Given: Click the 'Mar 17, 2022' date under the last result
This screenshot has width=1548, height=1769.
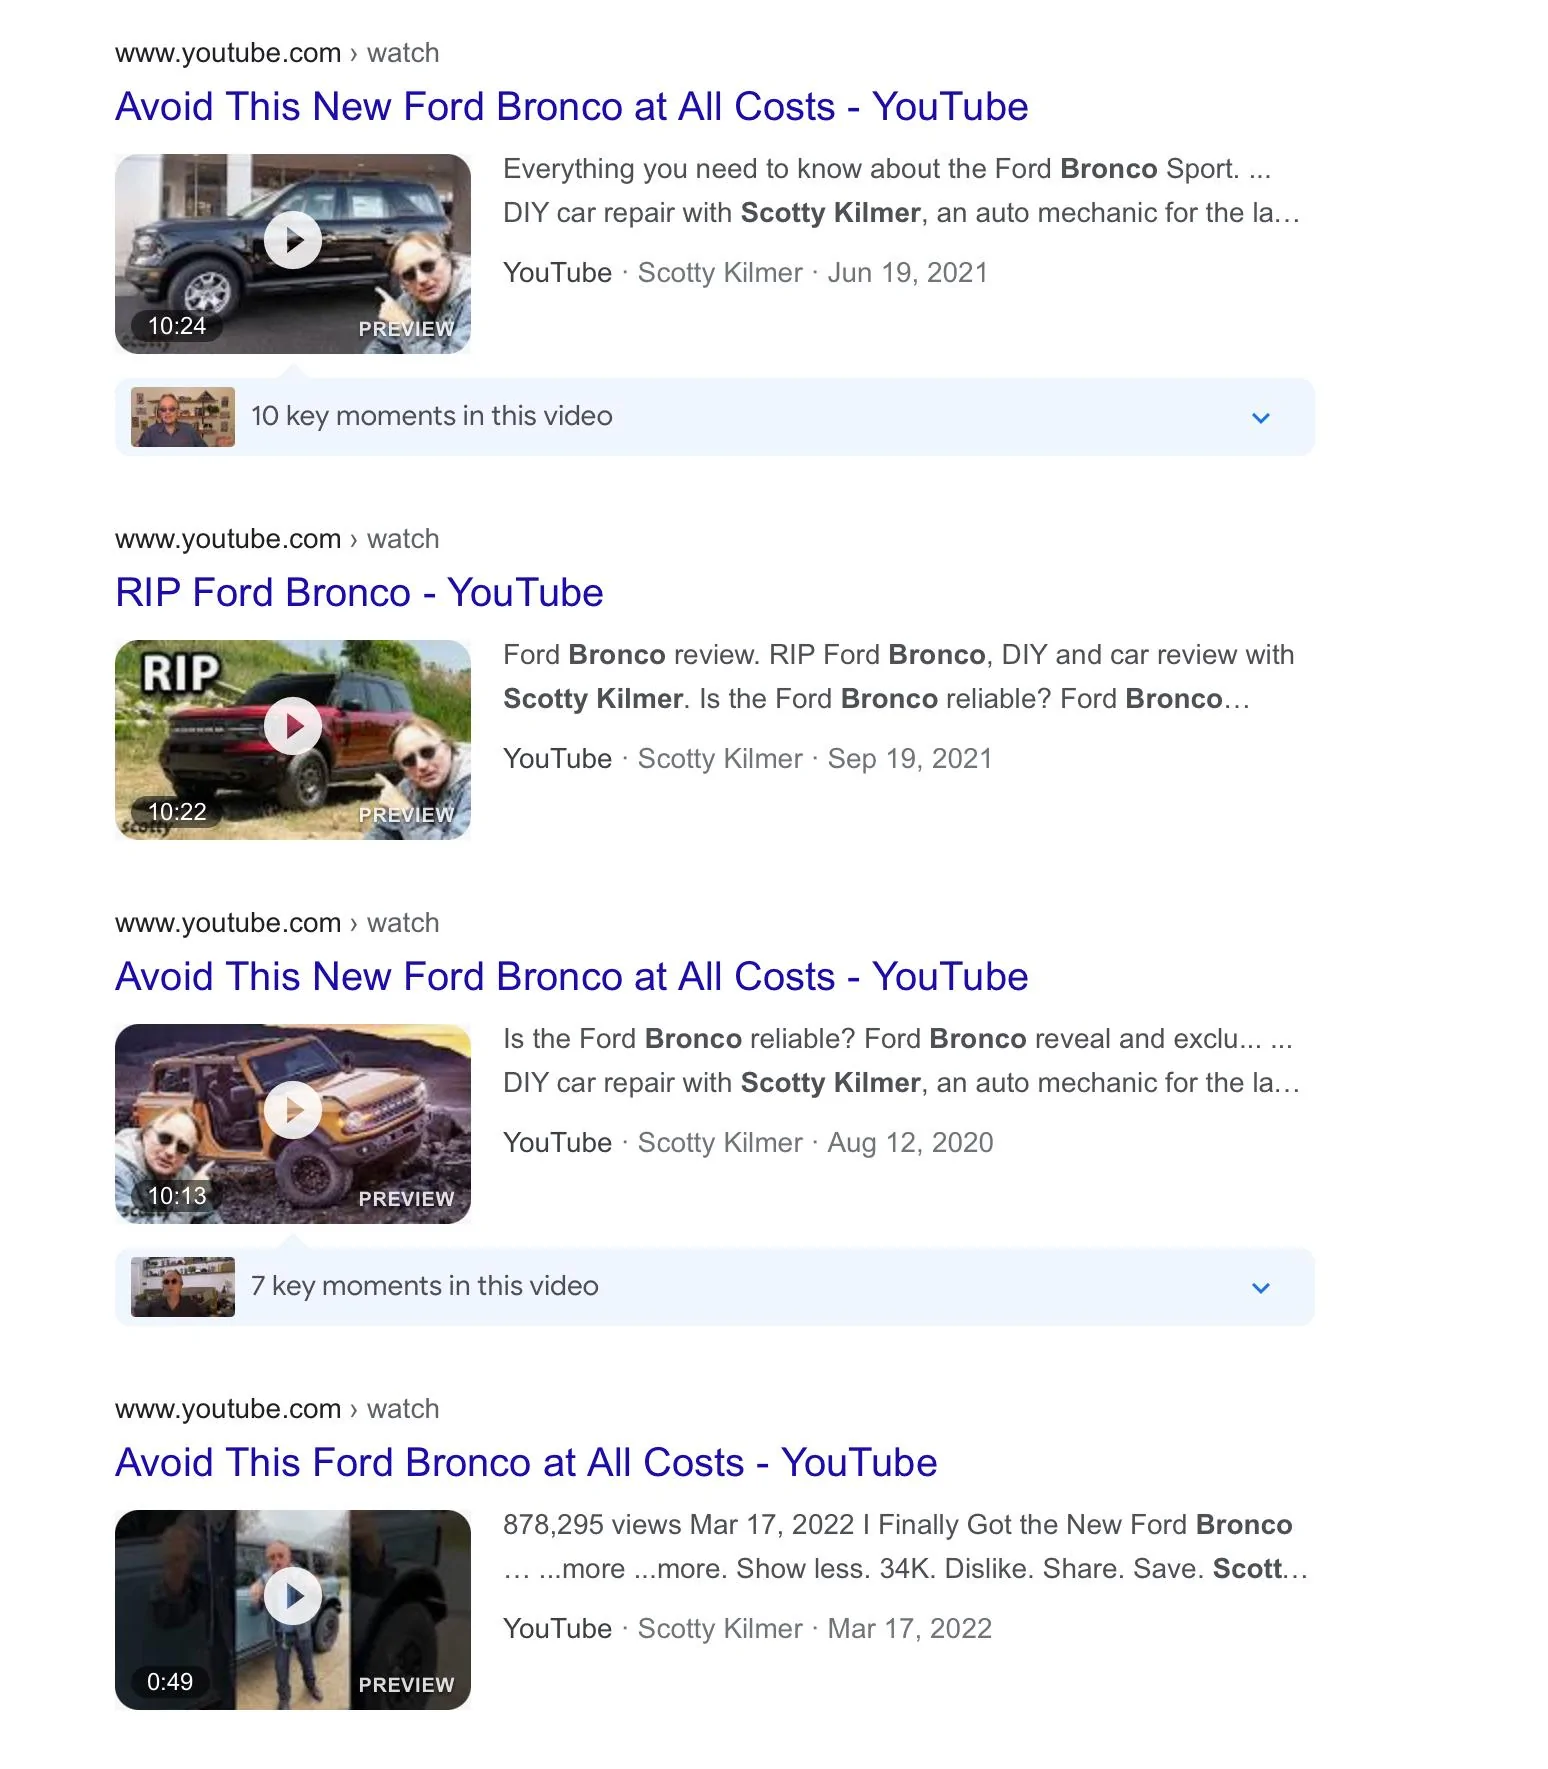Looking at the screenshot, I should [910, 1629].
